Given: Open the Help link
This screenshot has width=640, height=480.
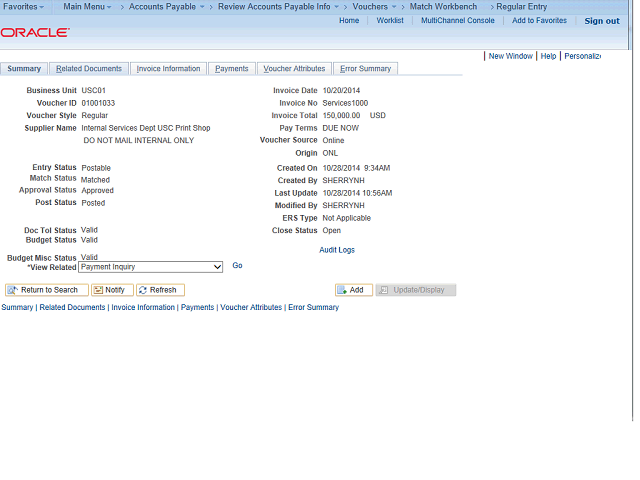Looking at the screenshot, I should [x=548, y=56].
